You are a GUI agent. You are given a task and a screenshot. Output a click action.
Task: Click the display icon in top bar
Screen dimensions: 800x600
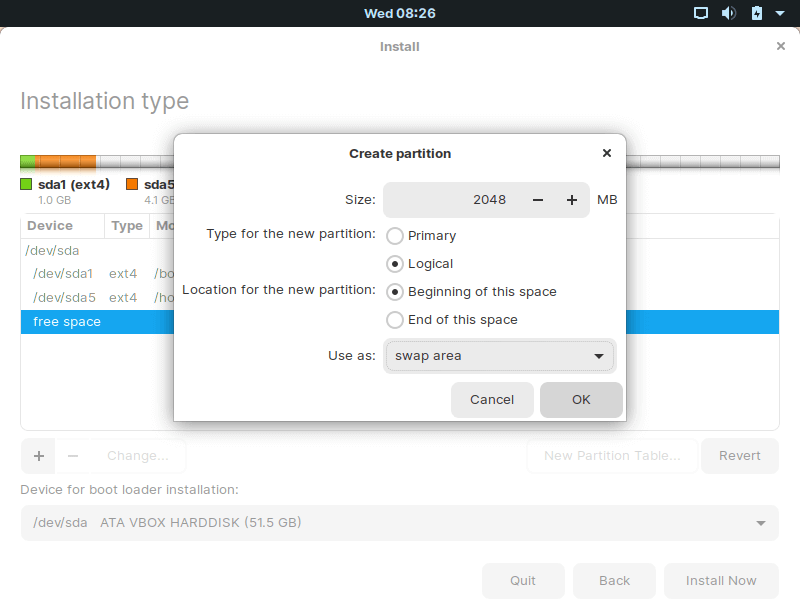tap(701, 13)
